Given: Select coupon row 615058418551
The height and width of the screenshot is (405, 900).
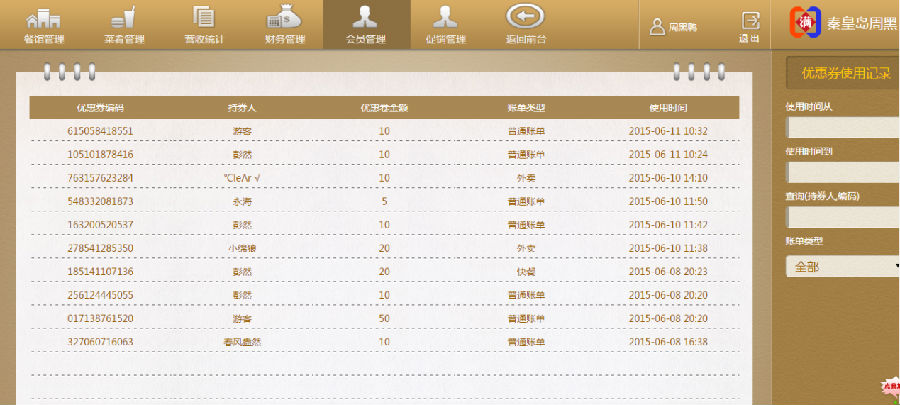Looking at the screenshot, I should (100, 131).
